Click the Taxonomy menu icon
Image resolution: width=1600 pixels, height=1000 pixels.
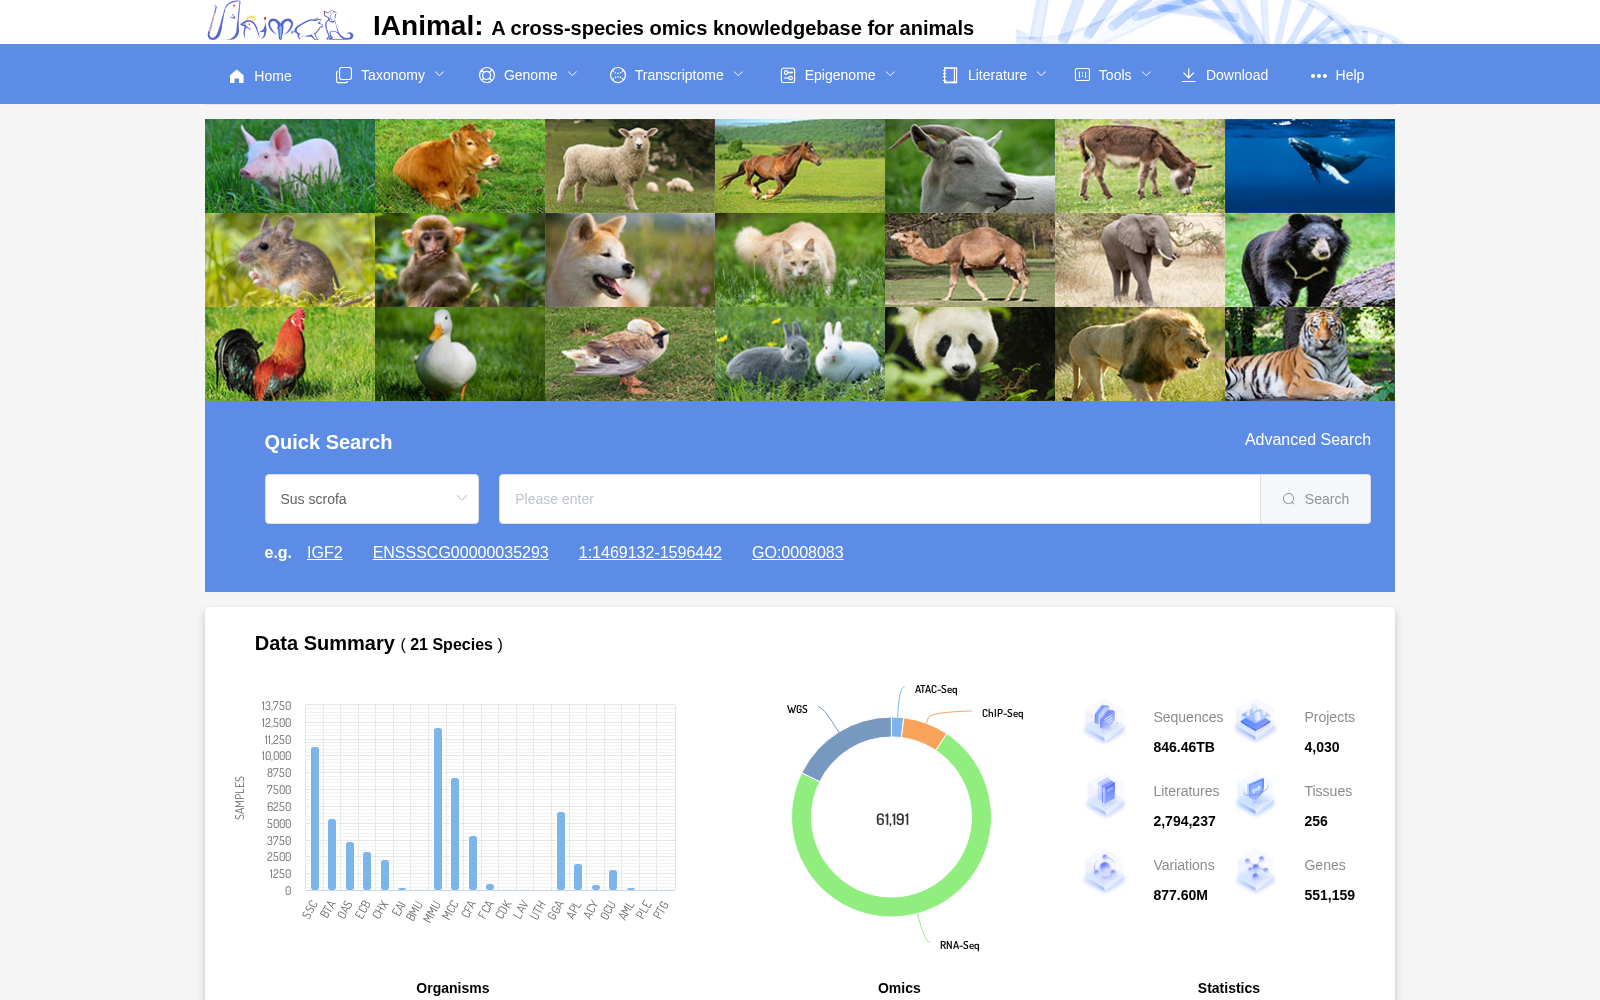click(344, 75)
